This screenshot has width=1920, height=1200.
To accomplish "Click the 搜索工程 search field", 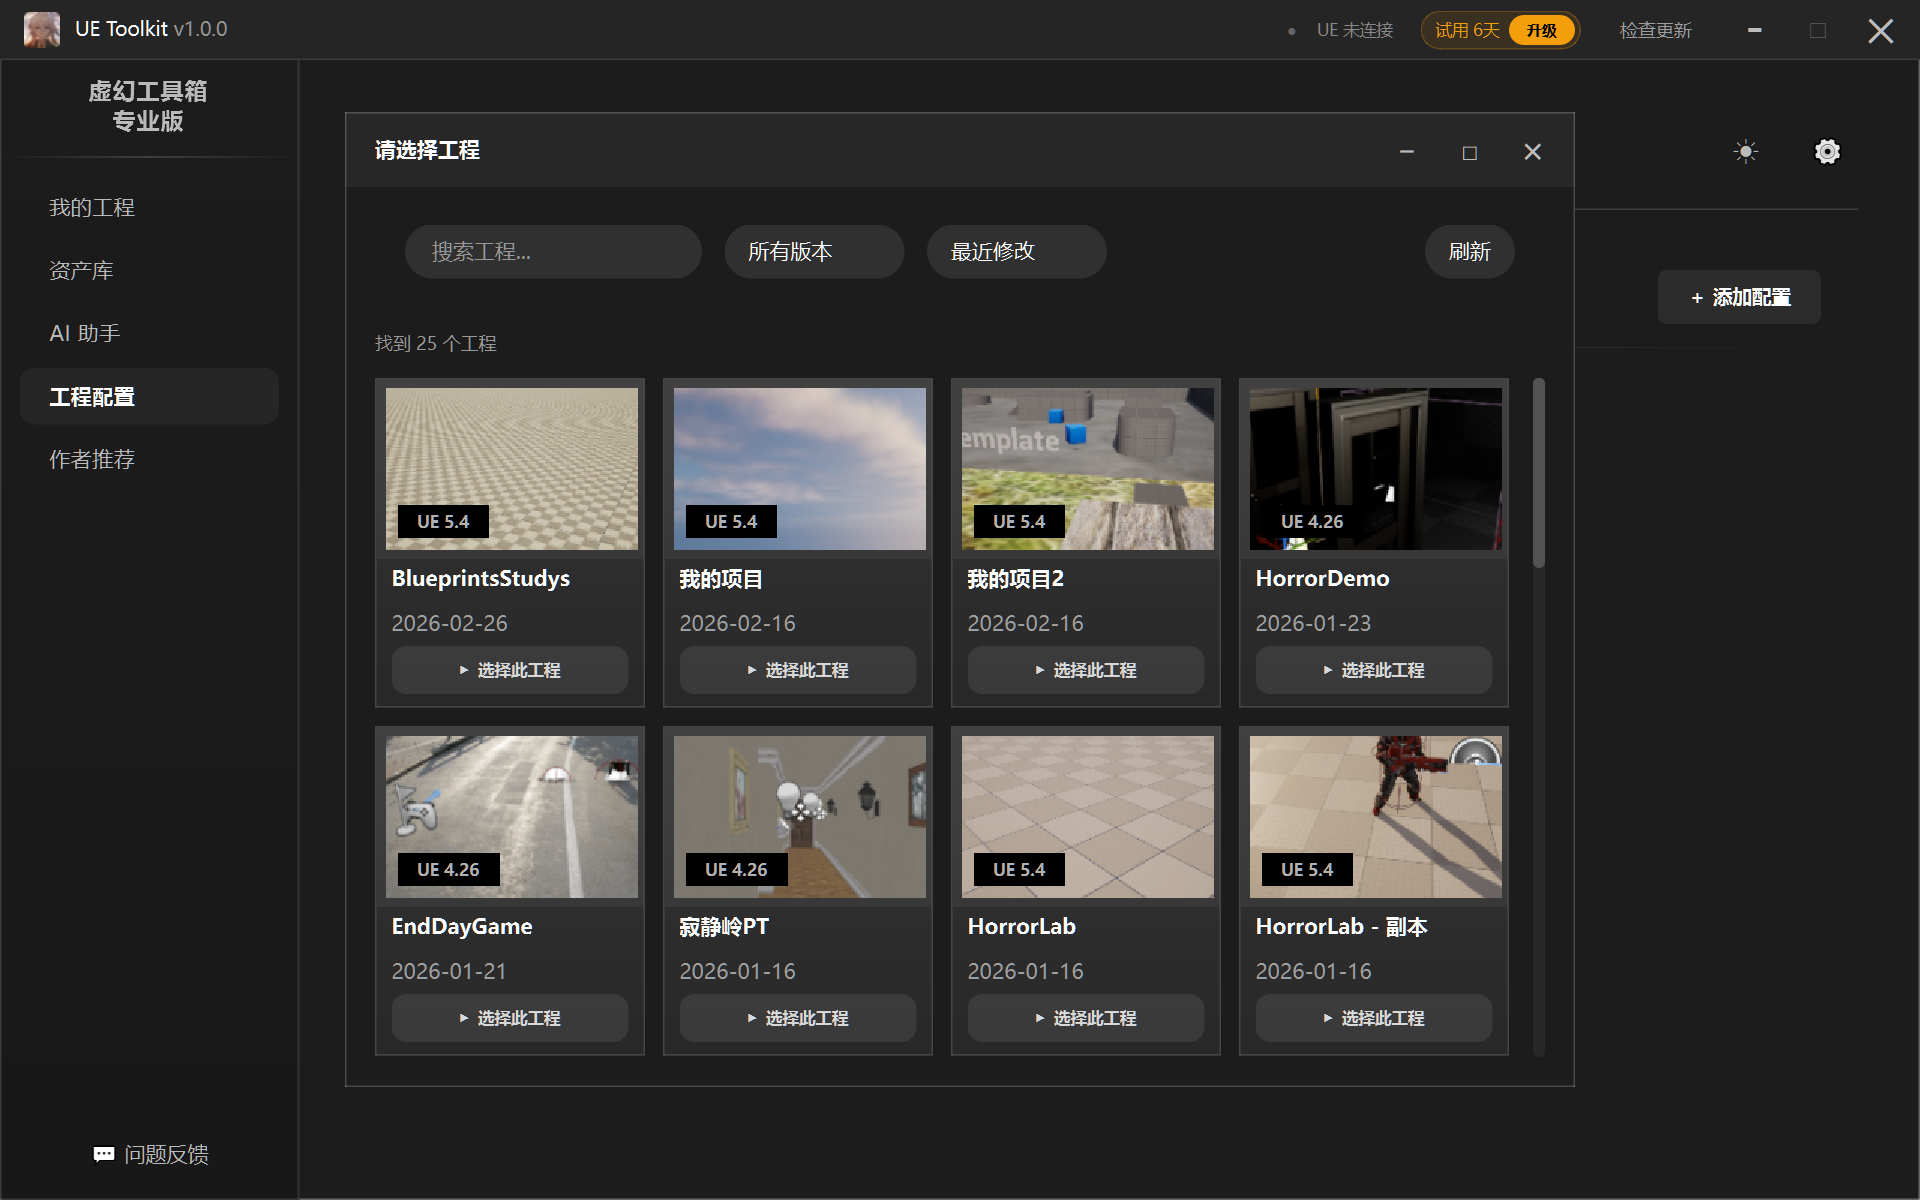I will click(552, 251).
